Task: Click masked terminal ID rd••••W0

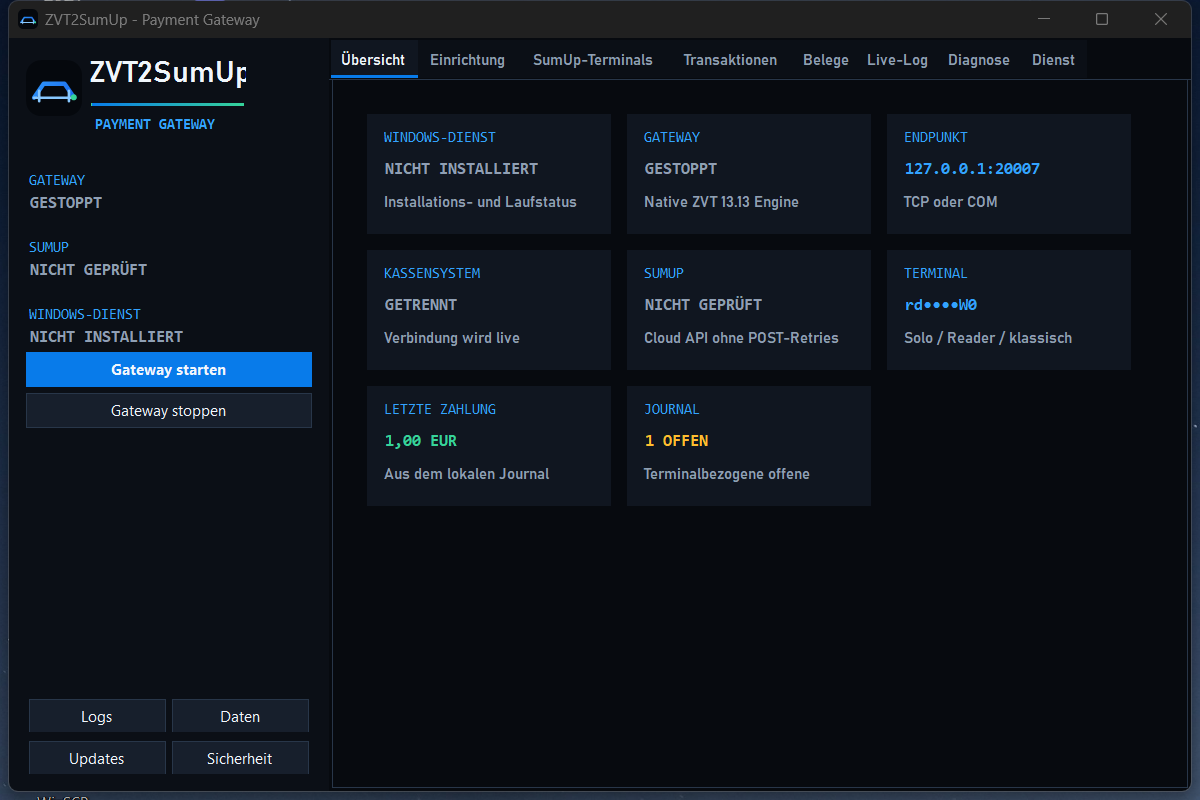Action: click(x=940, y=305)
